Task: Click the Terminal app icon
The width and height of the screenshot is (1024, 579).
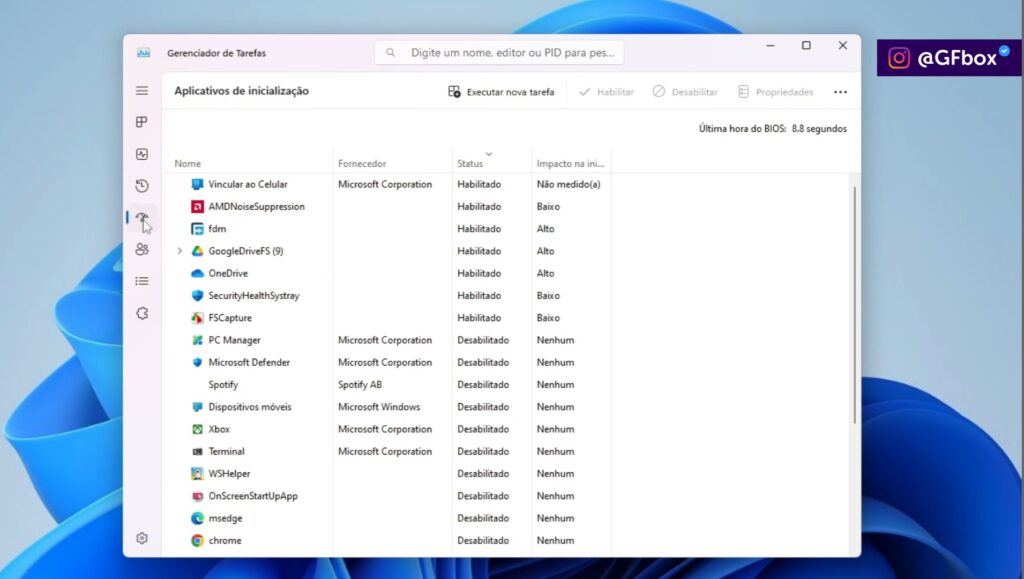Action: pyautogui.click(x=197, y=451)
